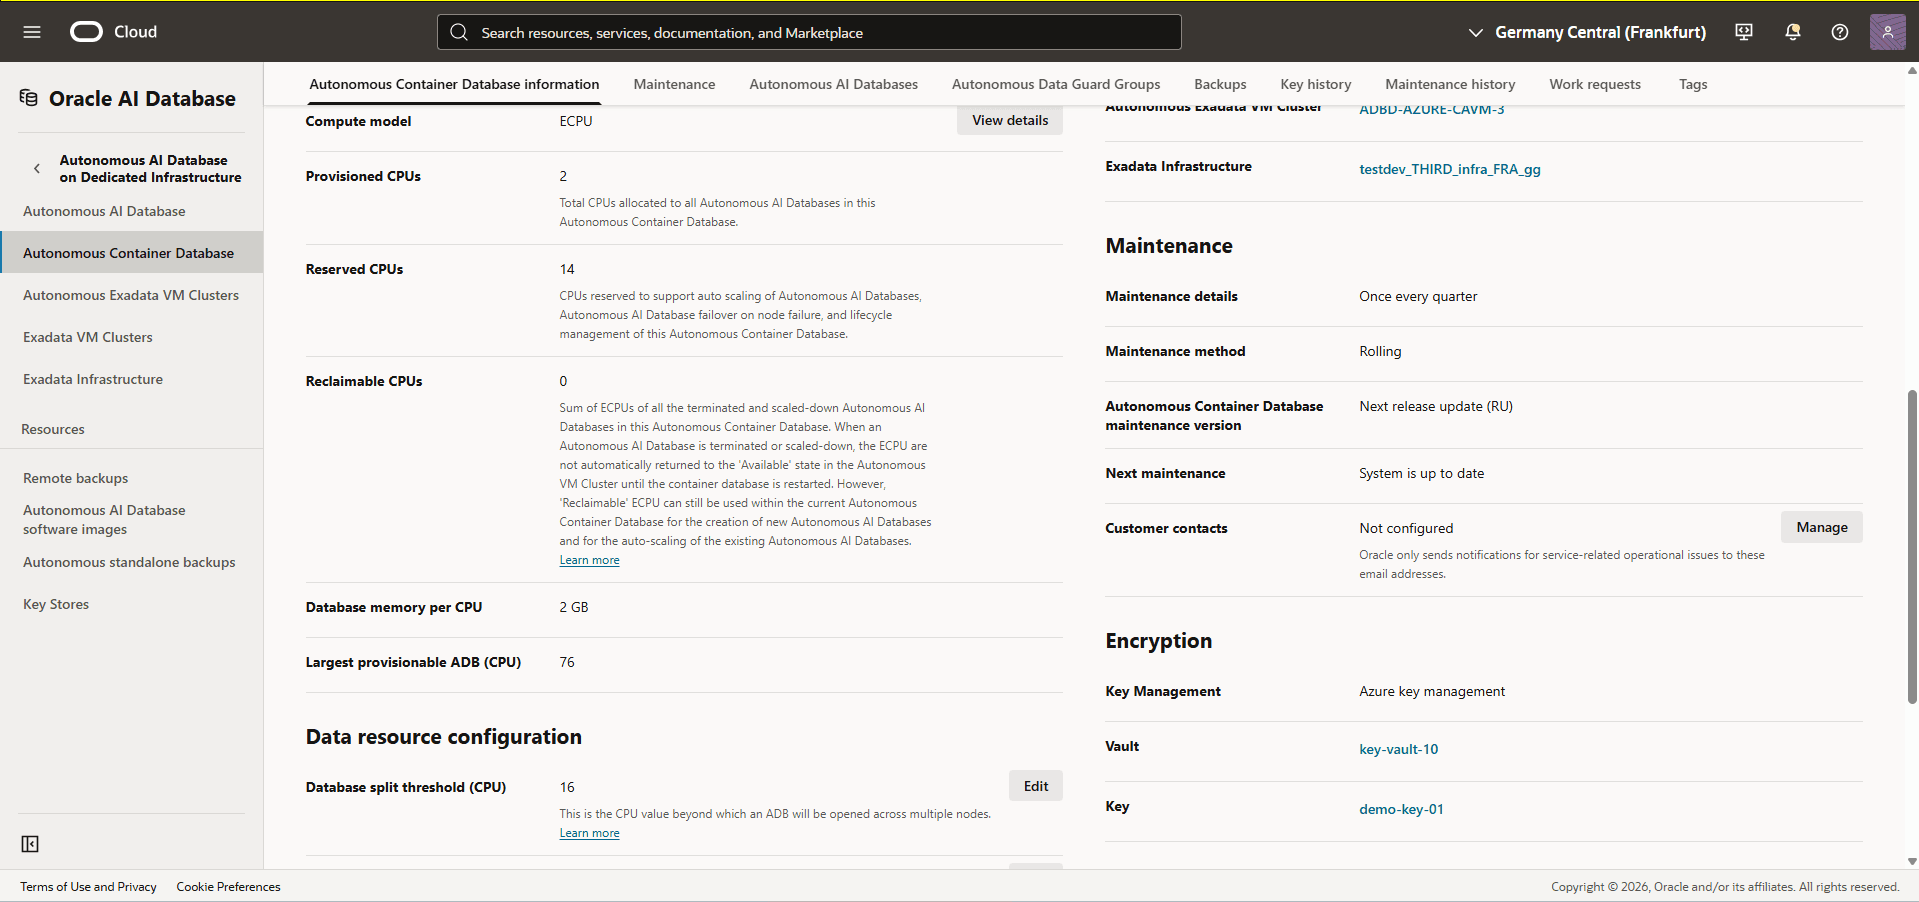Open Autonomous AI Database software images

(x=104, y=520)
